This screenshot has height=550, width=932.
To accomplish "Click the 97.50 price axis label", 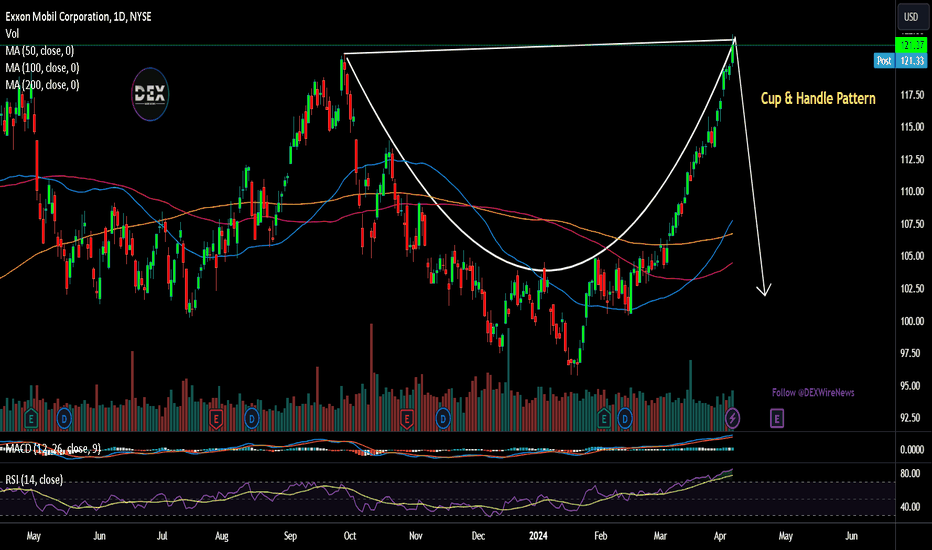I will (x=912, y=354).
